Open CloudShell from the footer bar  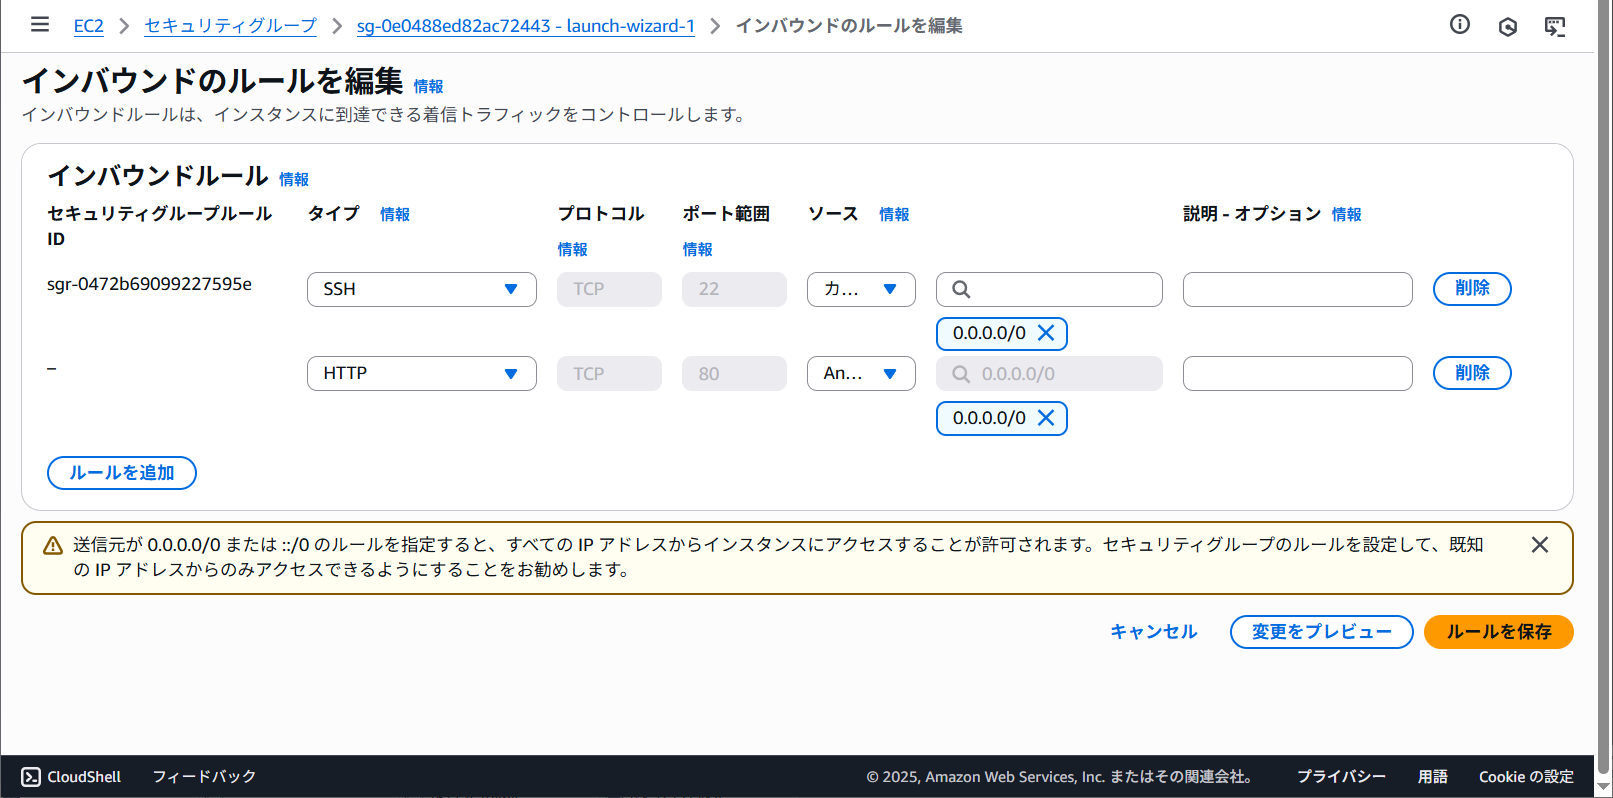[71, 777]
